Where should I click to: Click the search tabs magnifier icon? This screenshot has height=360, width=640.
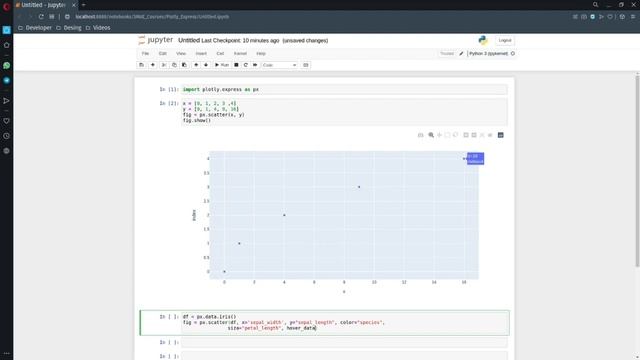click(596, 5)
